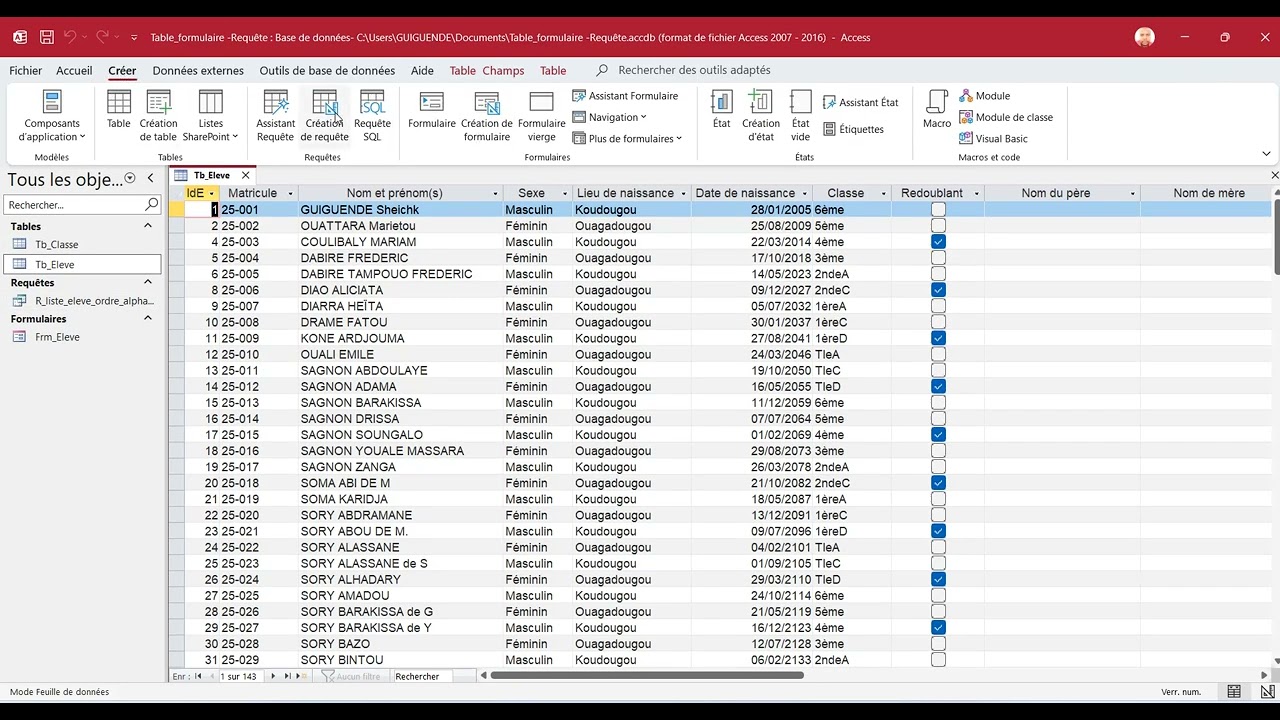Jump to last record in navigation bar
The width and height of the screenshot is (1280, 720).
pos(288,677)
